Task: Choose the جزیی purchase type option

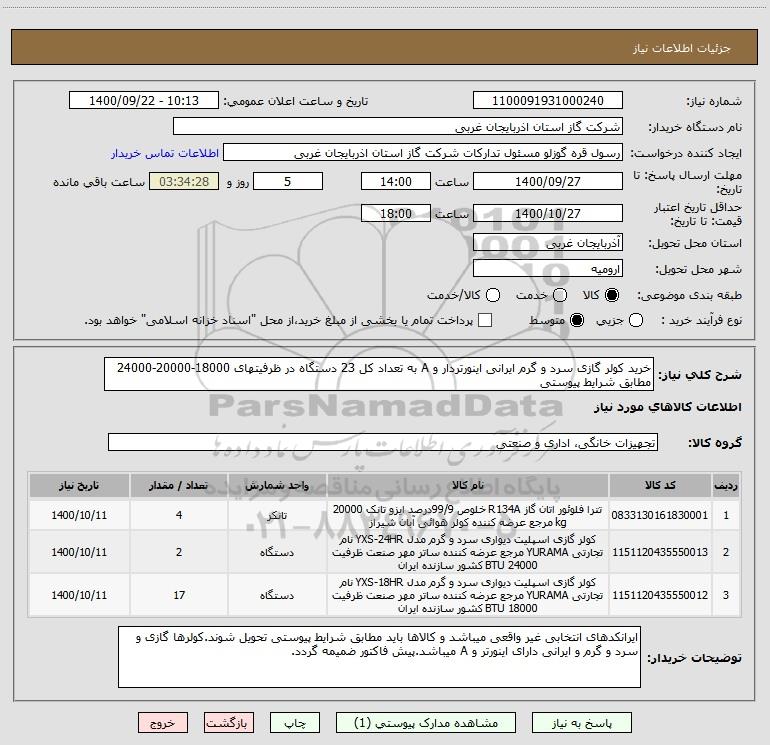Action: tap(635, 321)
